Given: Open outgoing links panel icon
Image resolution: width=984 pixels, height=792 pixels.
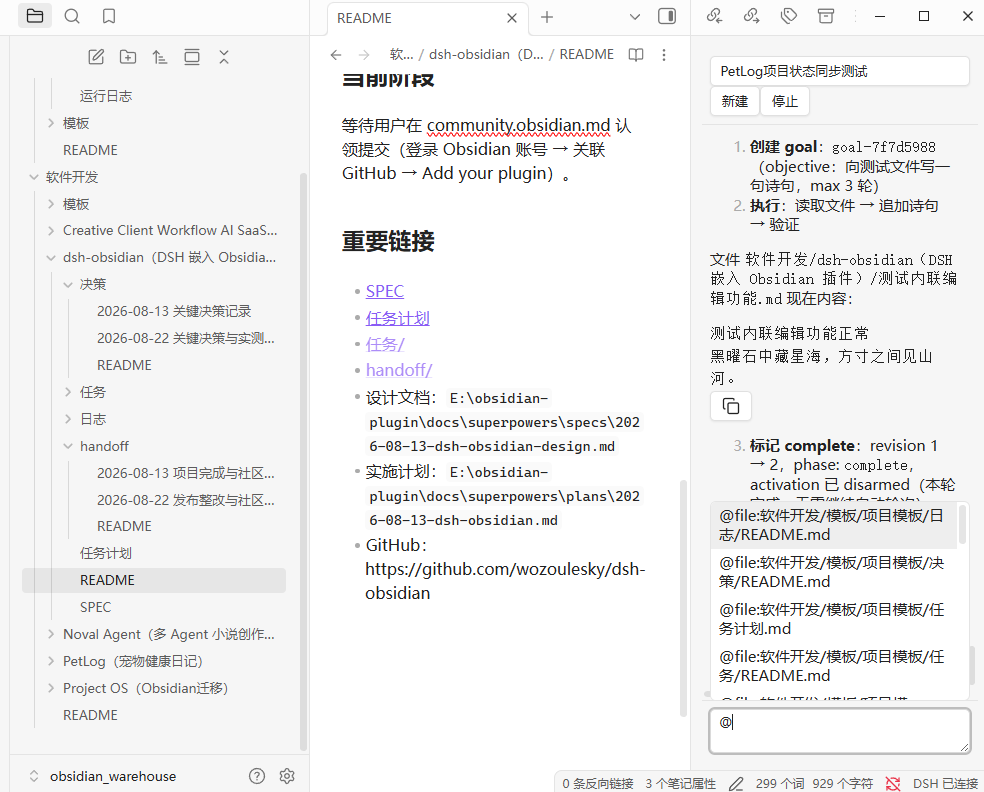Looking at the screenshot, I should [x=751, y=16].
